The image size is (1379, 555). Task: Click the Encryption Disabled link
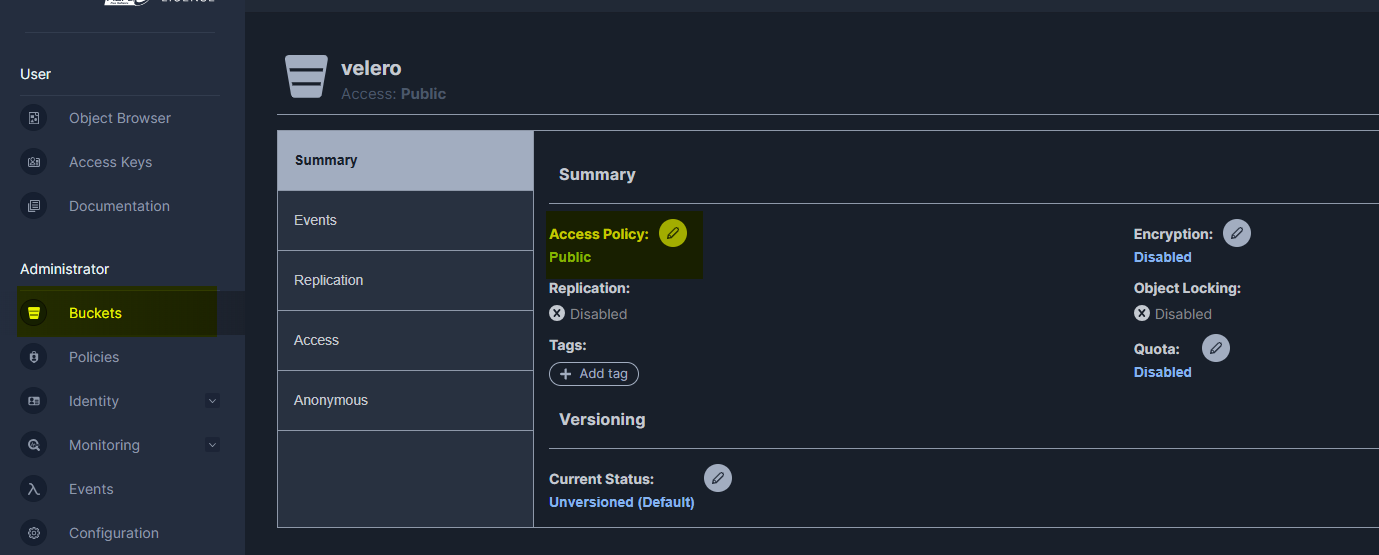[1162, 257]
